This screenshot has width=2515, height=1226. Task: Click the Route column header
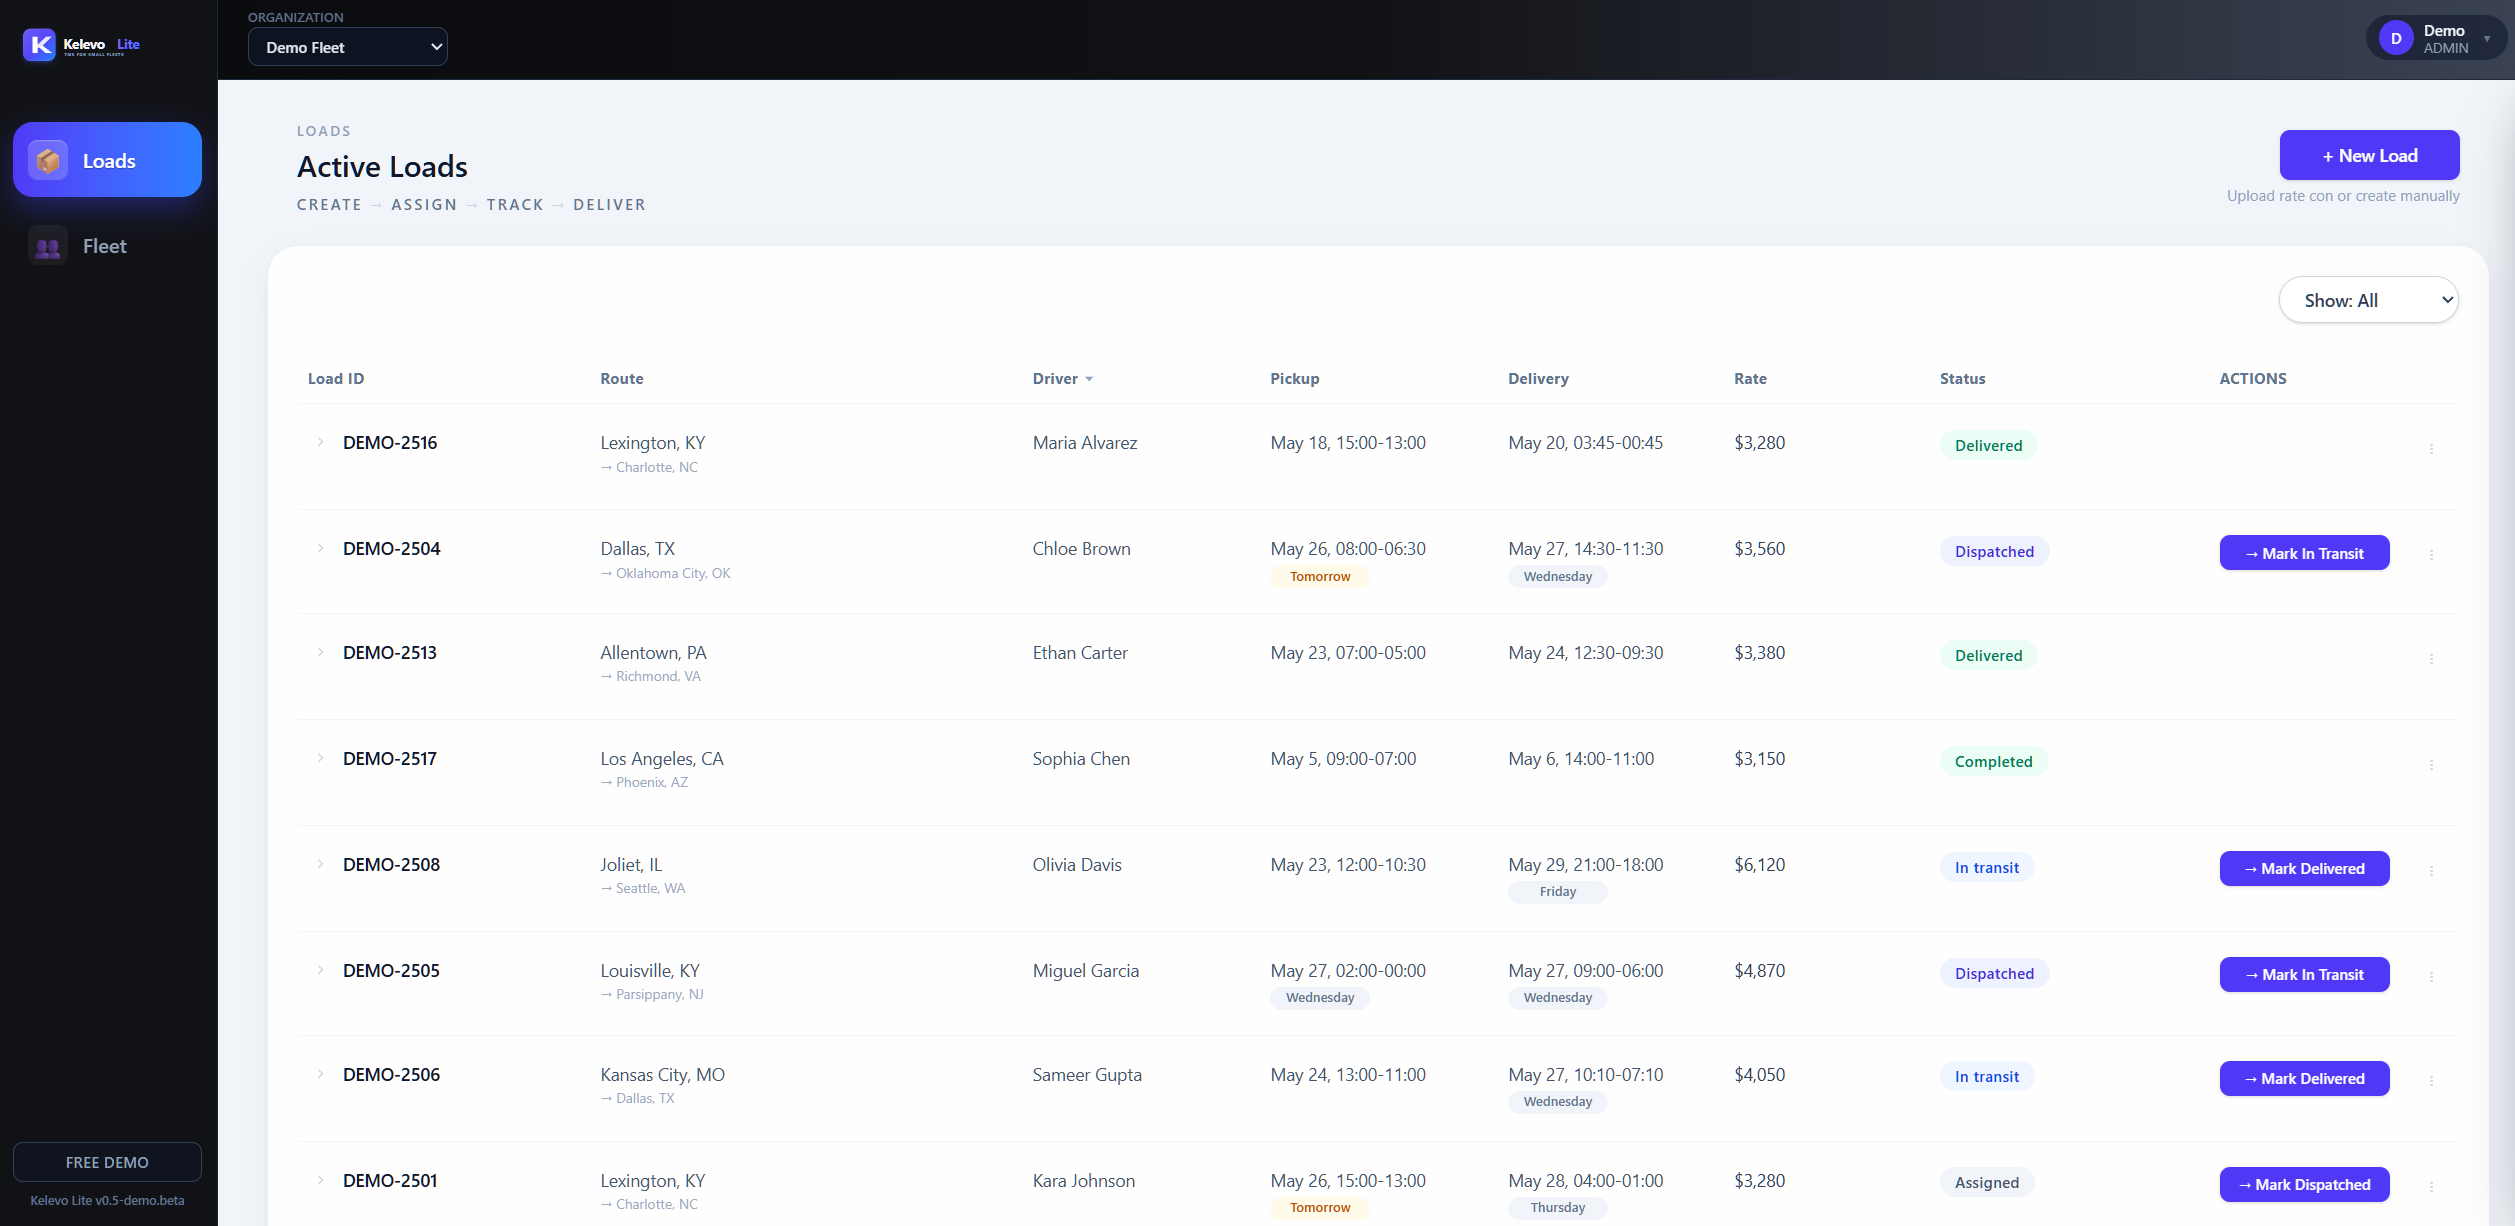(621, 379)
